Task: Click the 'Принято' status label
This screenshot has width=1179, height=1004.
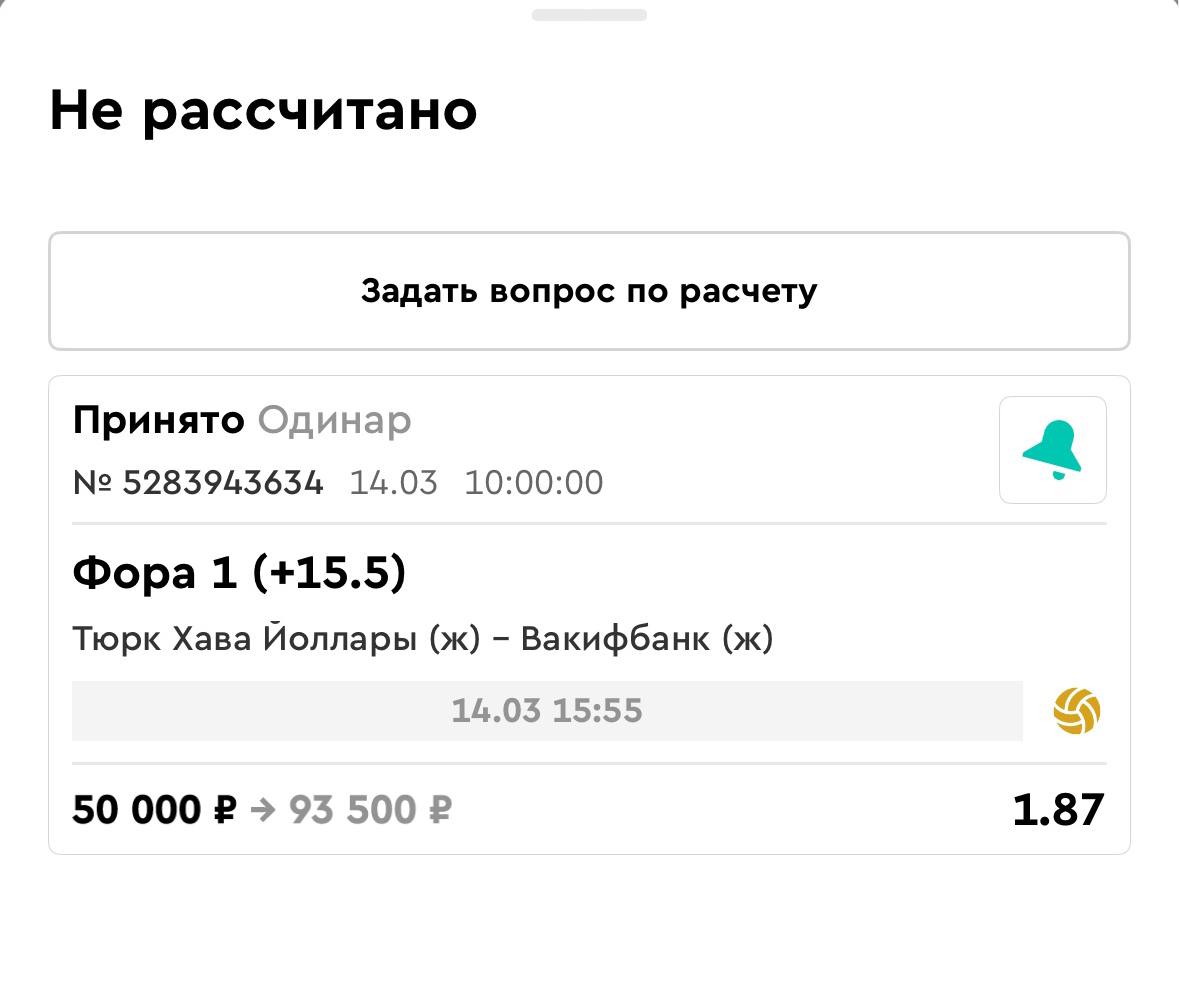Action: (158, 421)
